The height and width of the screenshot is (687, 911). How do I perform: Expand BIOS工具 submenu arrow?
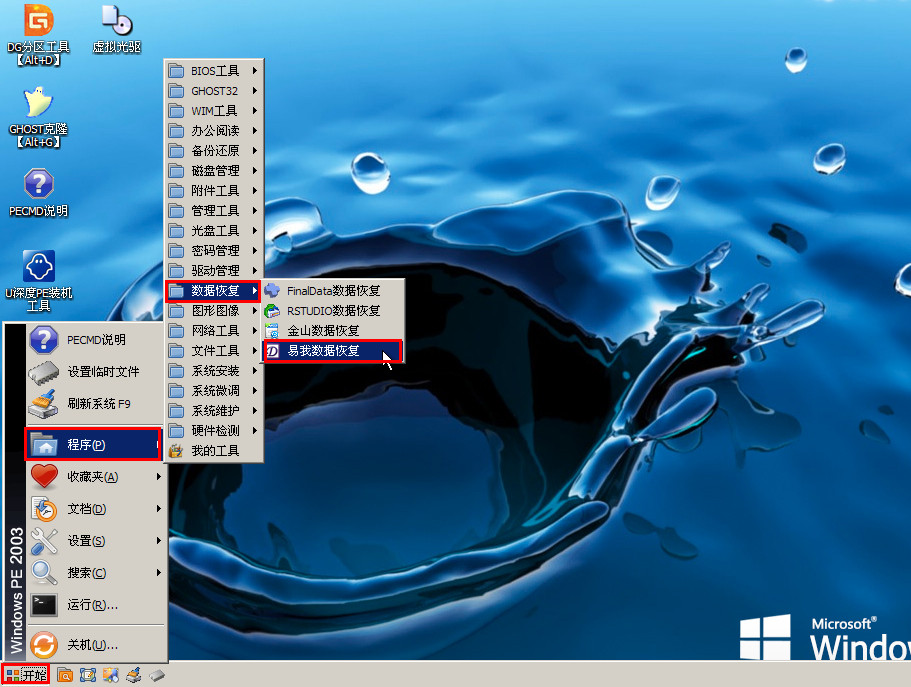pos(254,70)
